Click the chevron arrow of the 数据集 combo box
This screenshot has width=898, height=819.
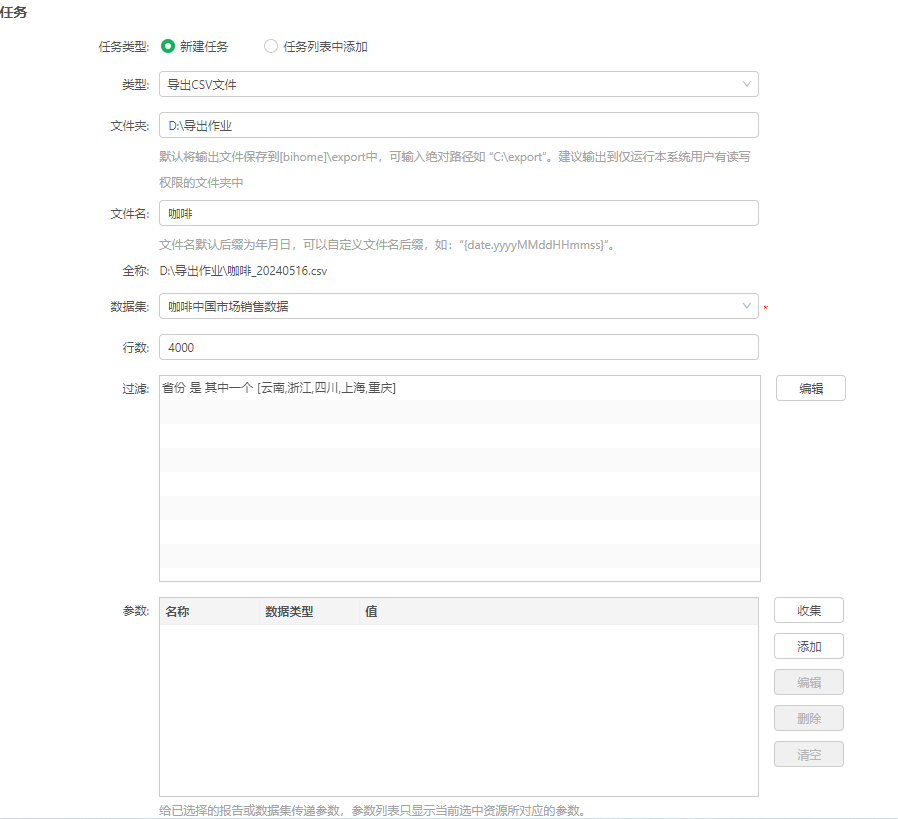coord(747,306)
